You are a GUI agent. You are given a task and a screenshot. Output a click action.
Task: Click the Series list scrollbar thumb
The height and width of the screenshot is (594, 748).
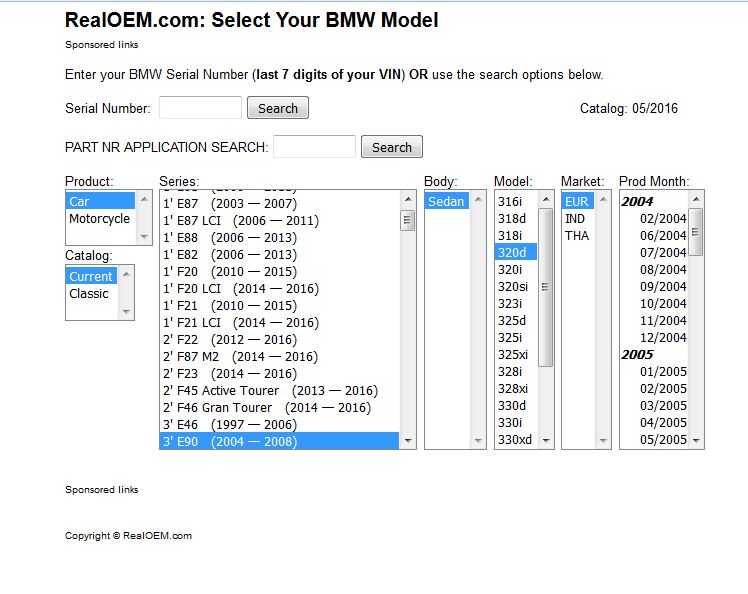(x=407, y=220)
